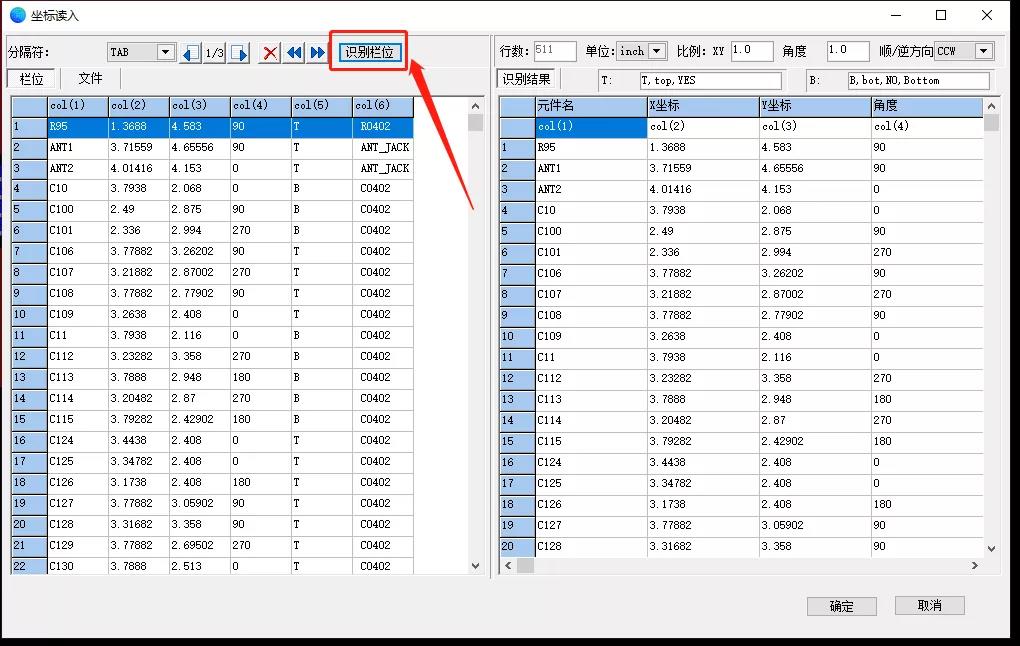1020x646 pixels.
Task: Click the next page icon beside 1/3
Action: (x=239, y=53)
